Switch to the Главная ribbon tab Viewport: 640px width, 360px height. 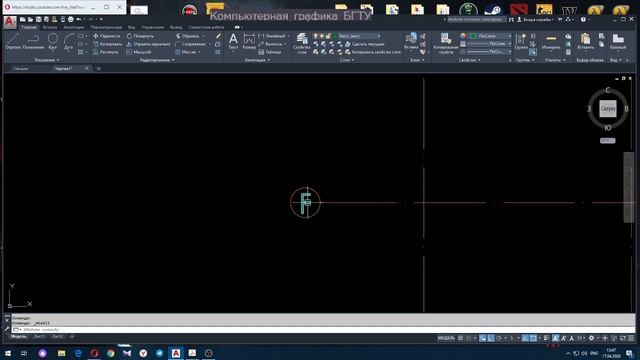[29, 27]
